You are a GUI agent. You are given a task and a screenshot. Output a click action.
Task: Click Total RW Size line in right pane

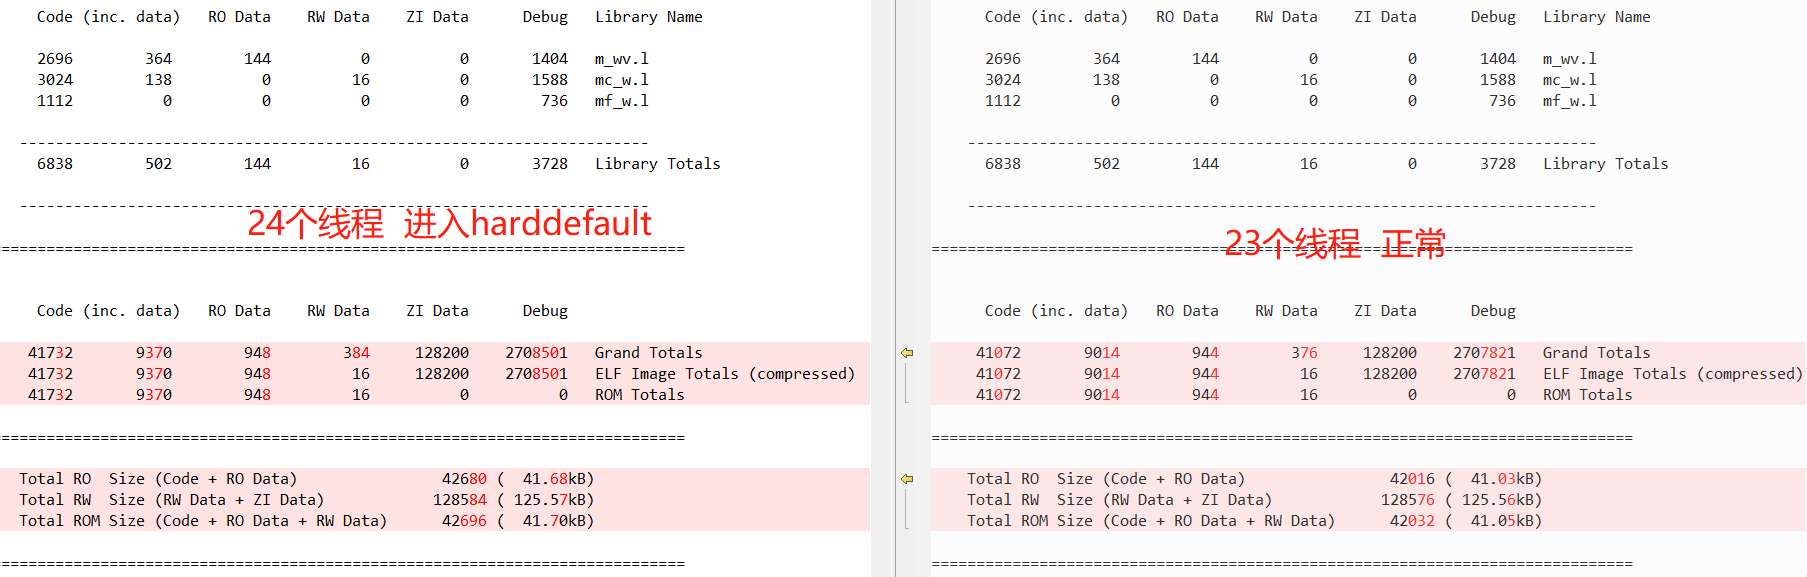point(1254,500)
